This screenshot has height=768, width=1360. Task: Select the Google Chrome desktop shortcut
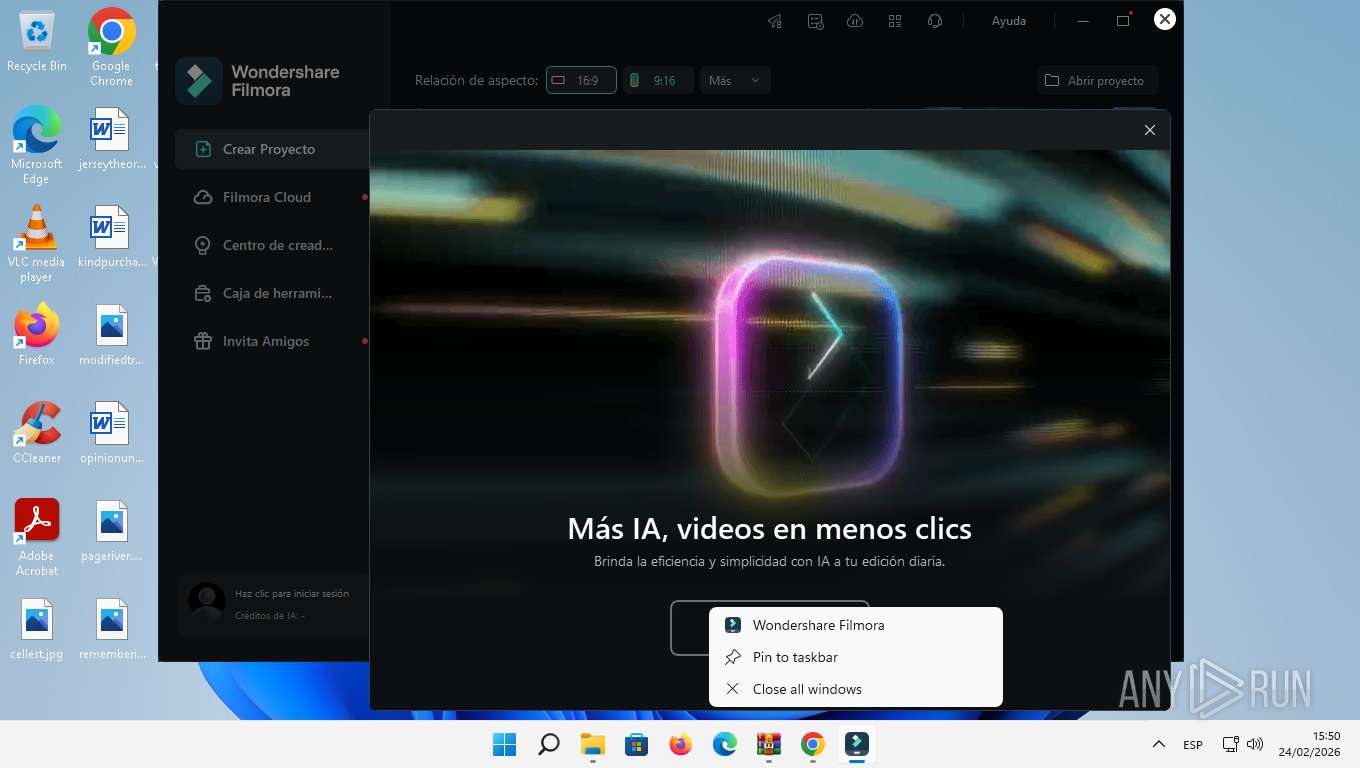(x=111, y=48)
